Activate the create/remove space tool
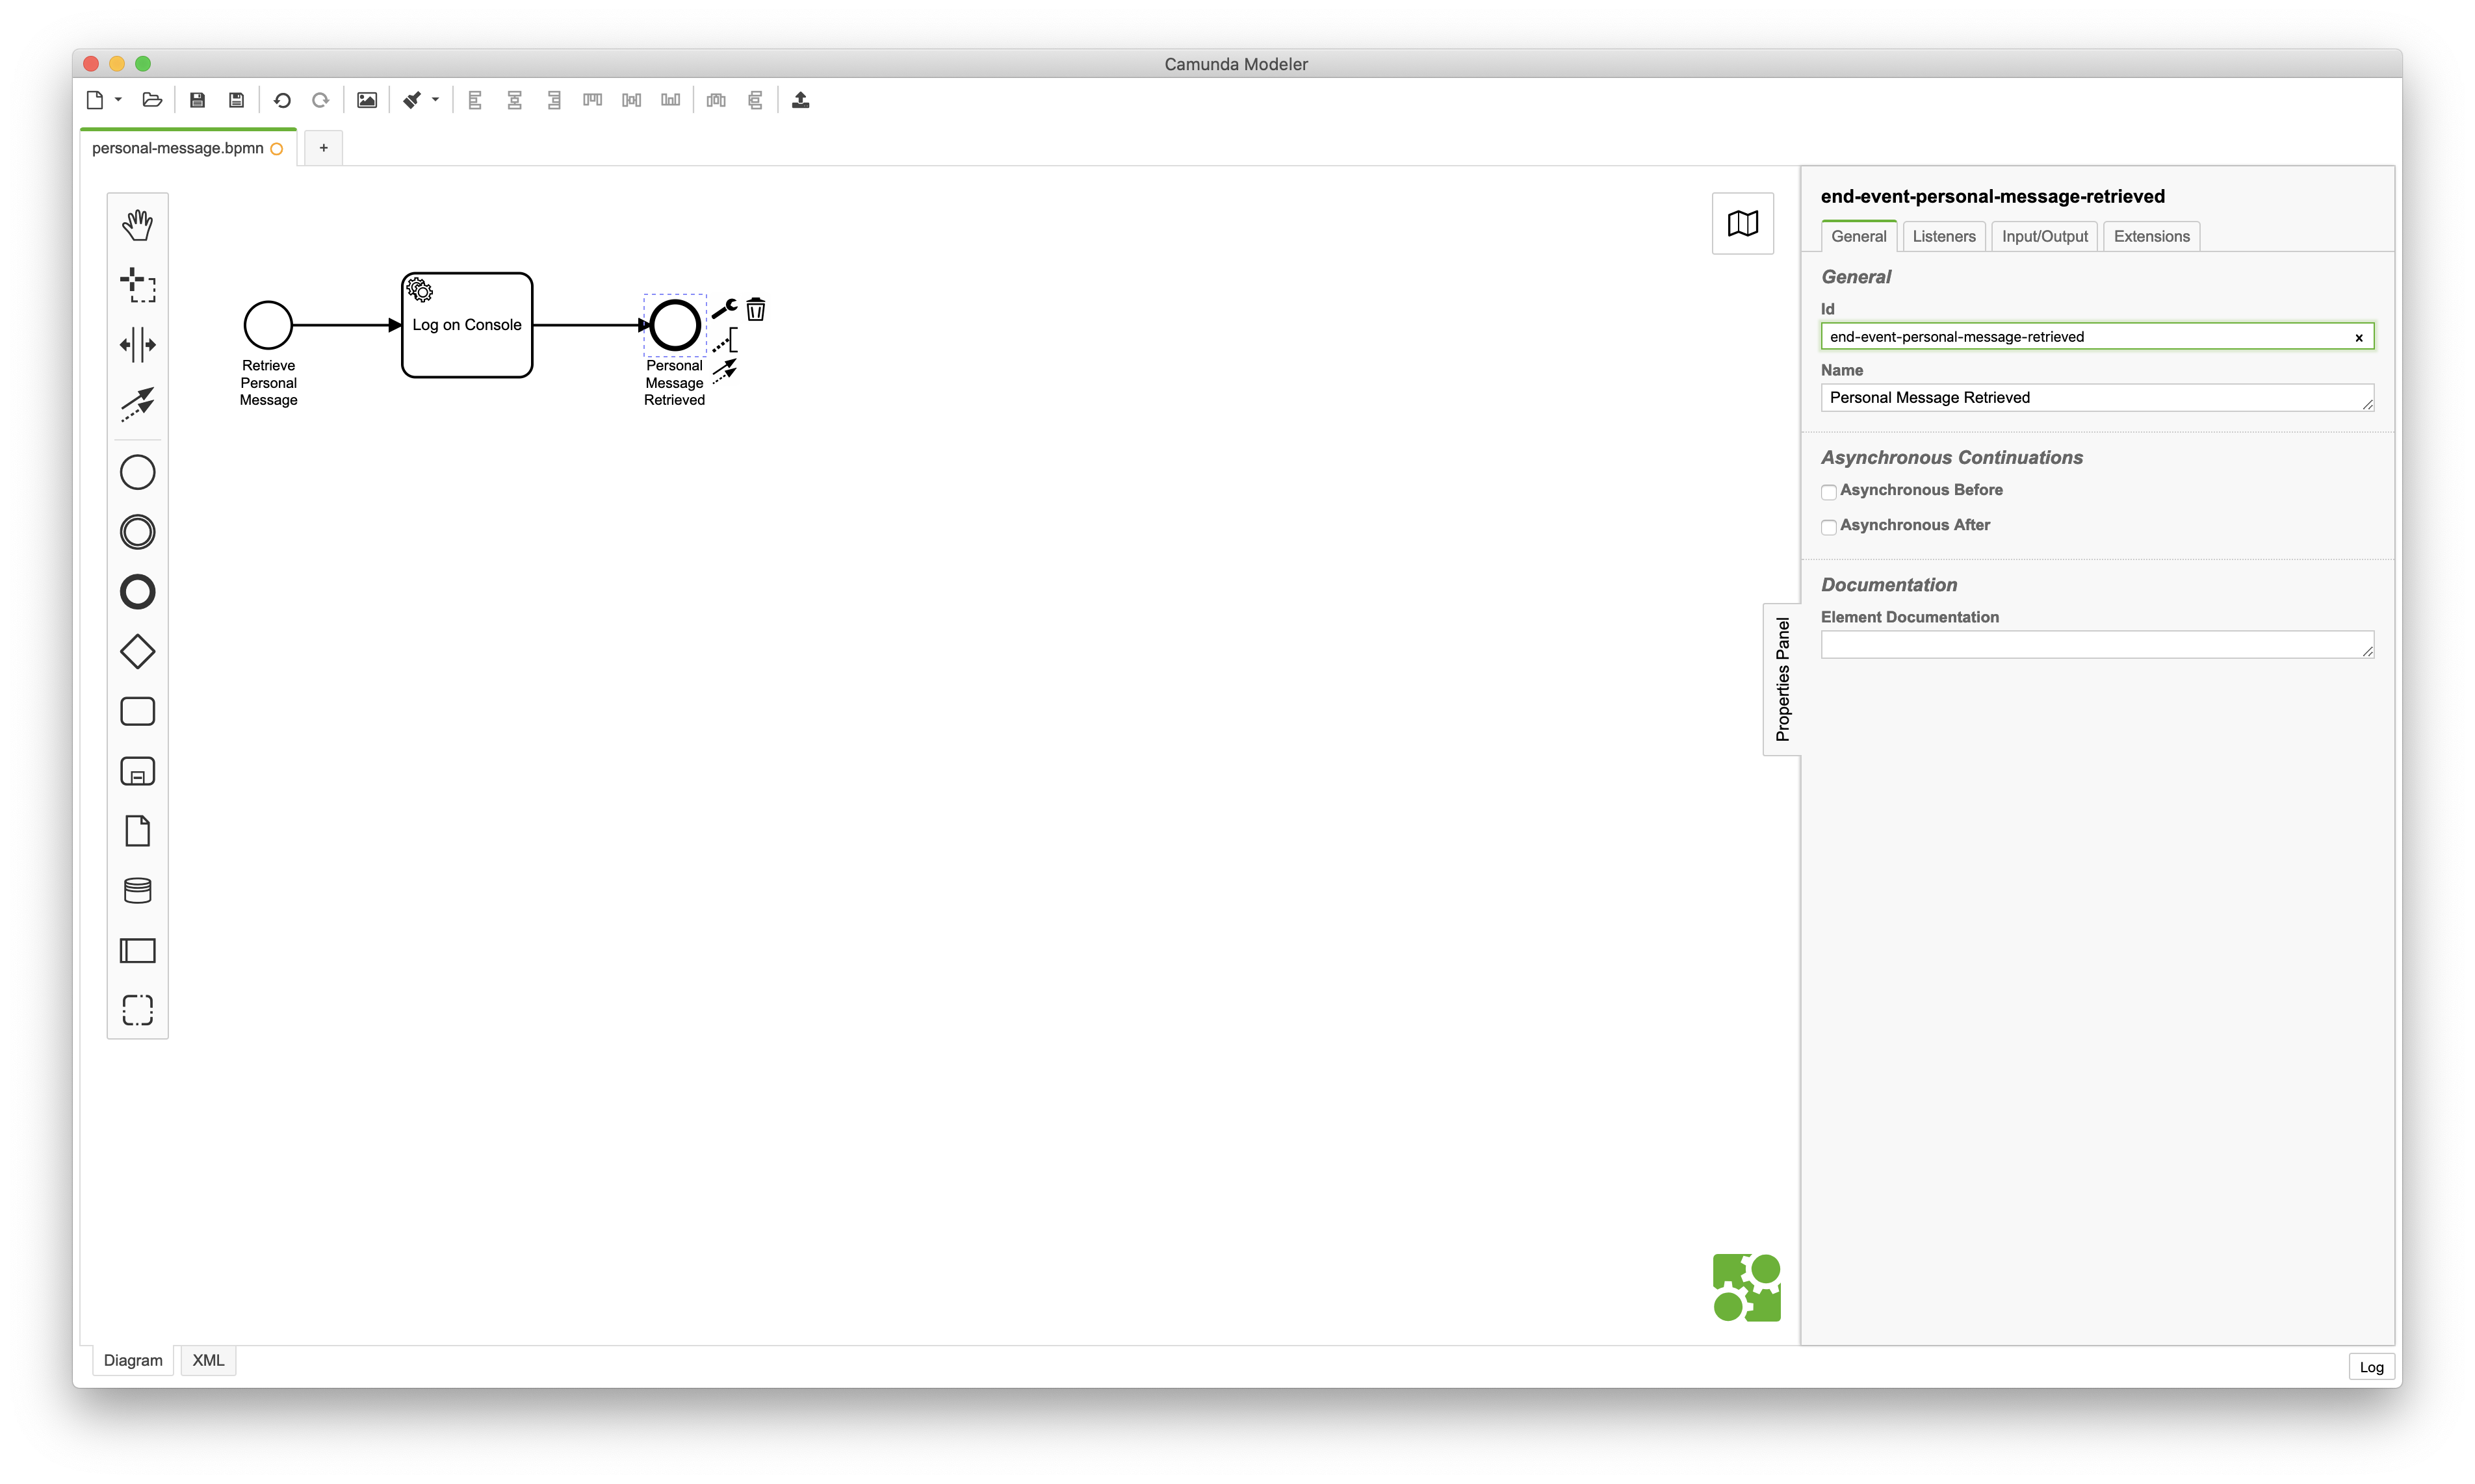Image resolution: width=2475 pixels, height=1484 pixels. 138,345
